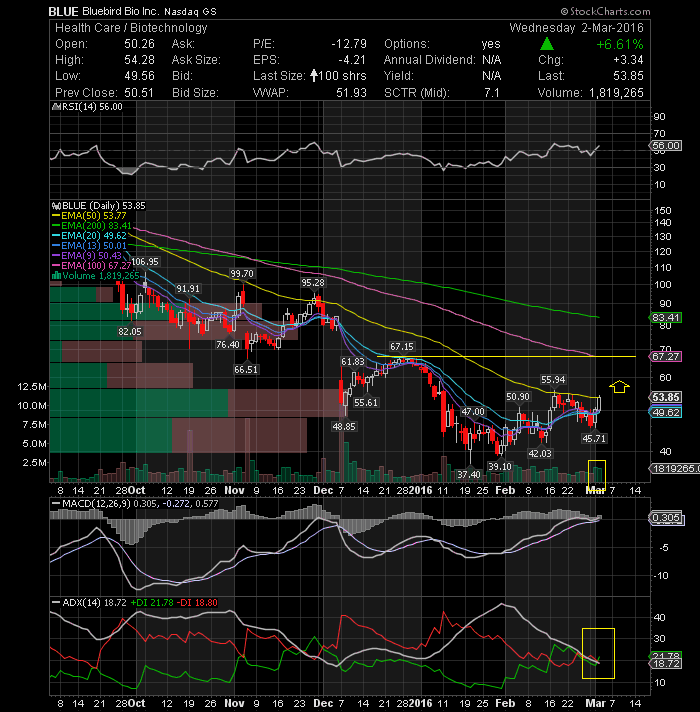
Task: Click the 106.95 peak price label
Action: point(145,262)
